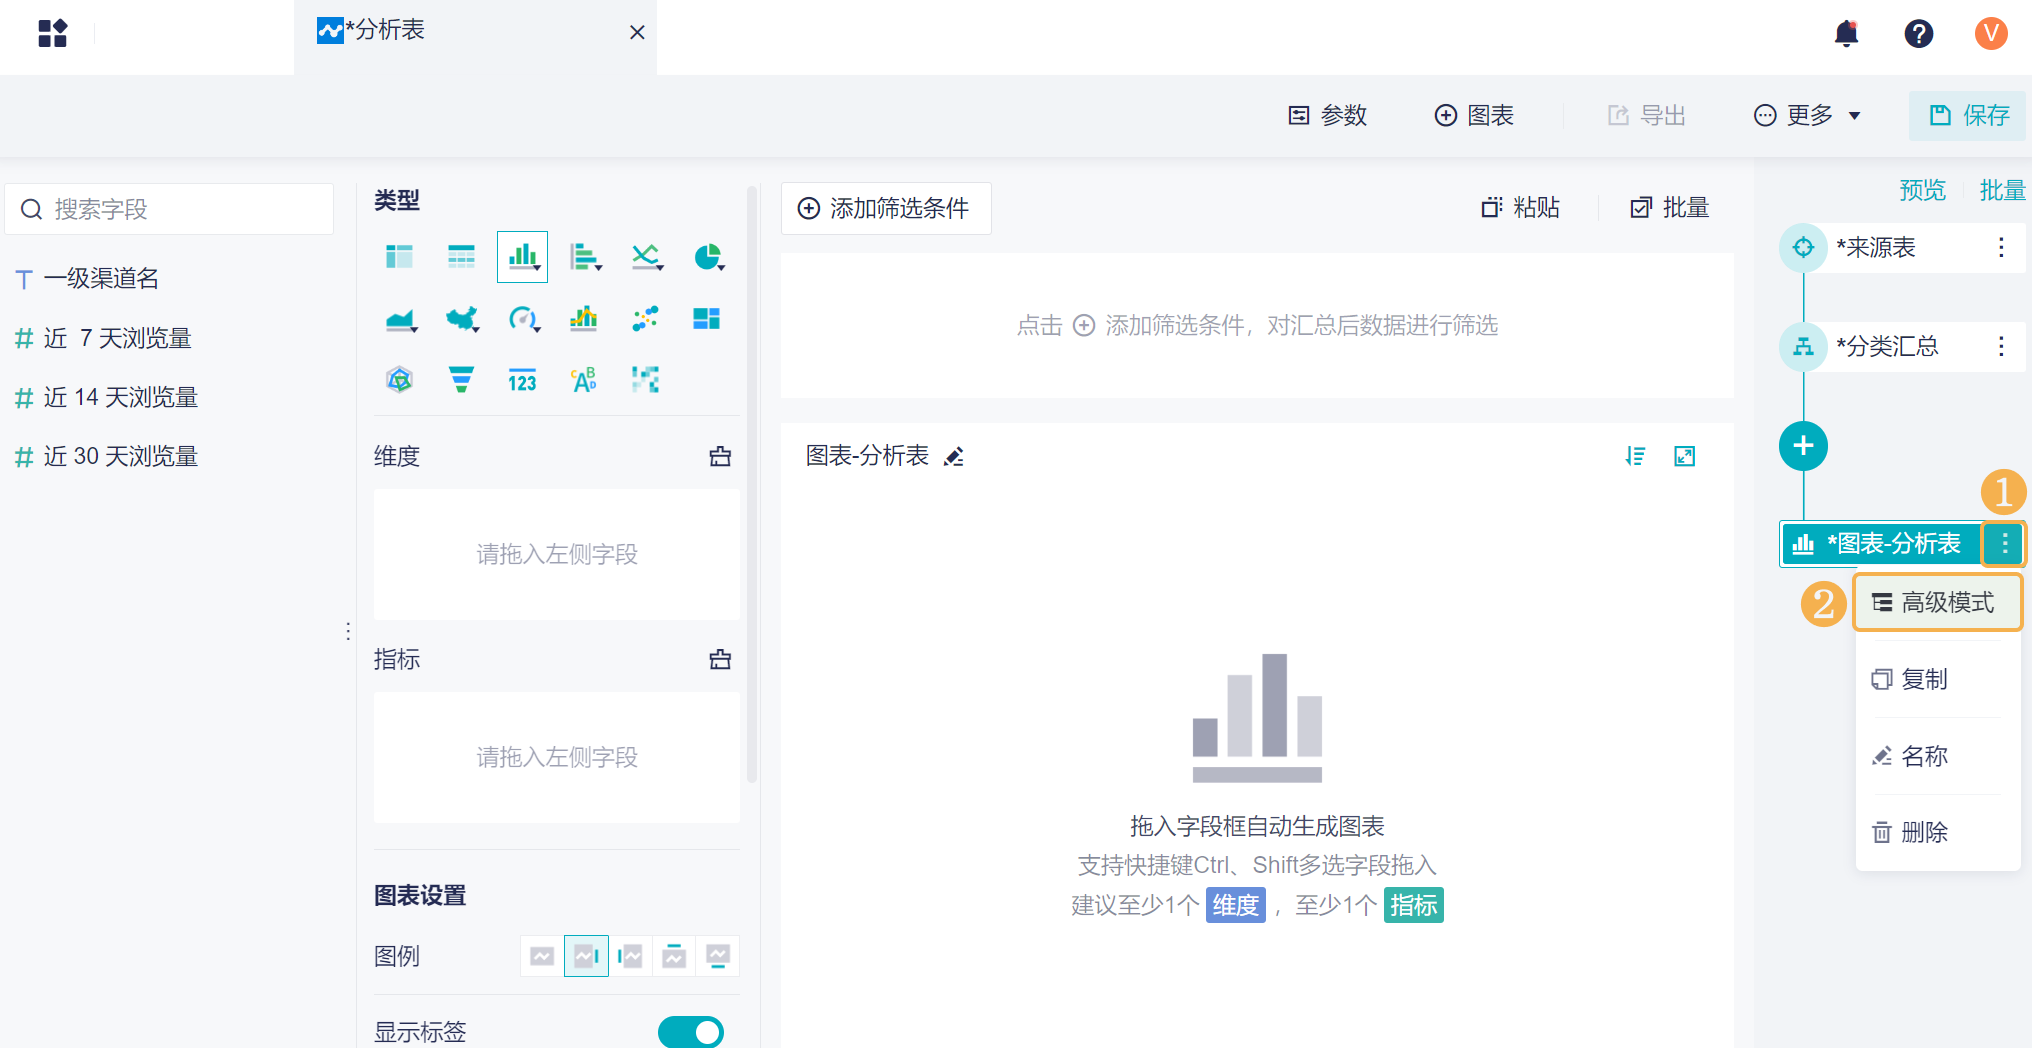This screenshot has height=1048, width=2032.
Task: Choose 名称 in the context menu
Action: [x=1938, y=757]
